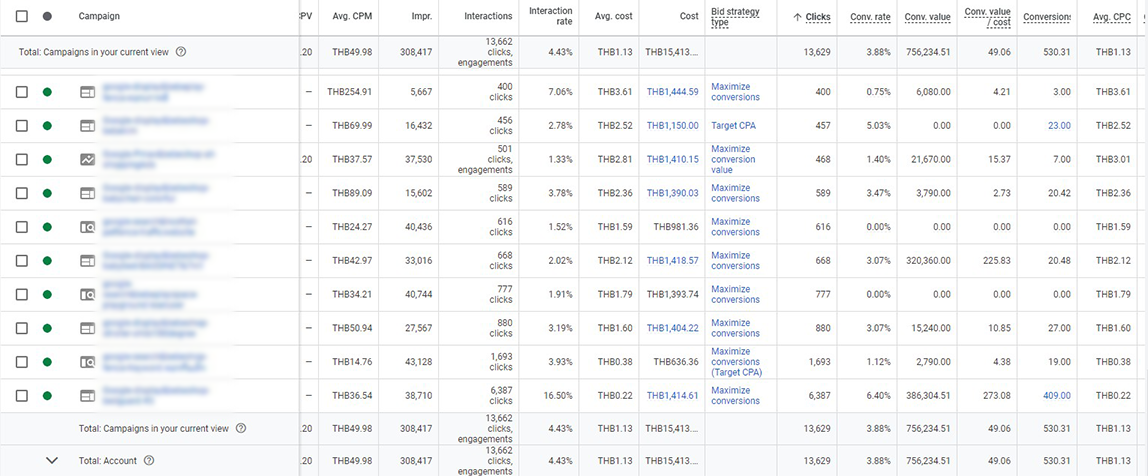1148x476 pixels.
Task: Tick the checkbox for the THB1,390.03 cost row
Action: point(22,193)
